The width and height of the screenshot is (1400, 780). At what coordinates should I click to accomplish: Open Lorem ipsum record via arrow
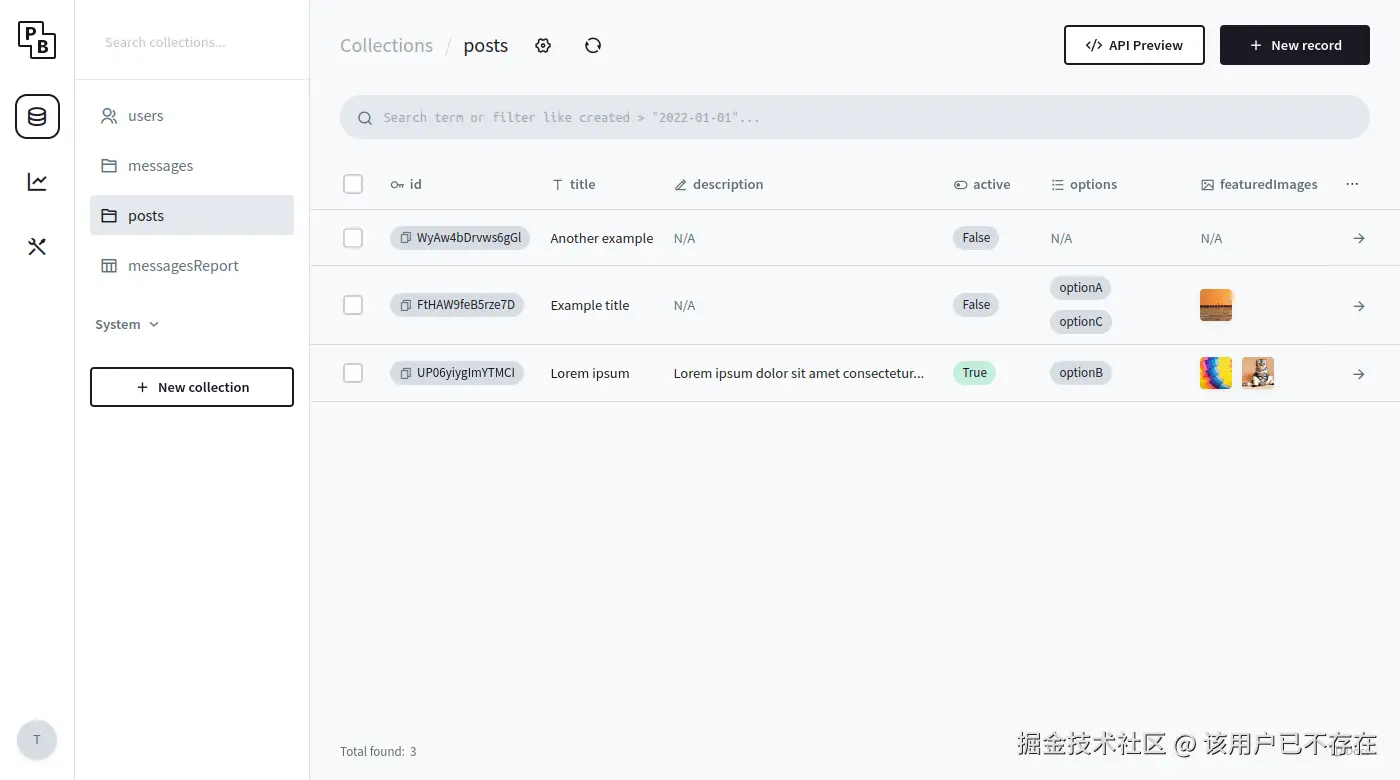pos(1359,374)
